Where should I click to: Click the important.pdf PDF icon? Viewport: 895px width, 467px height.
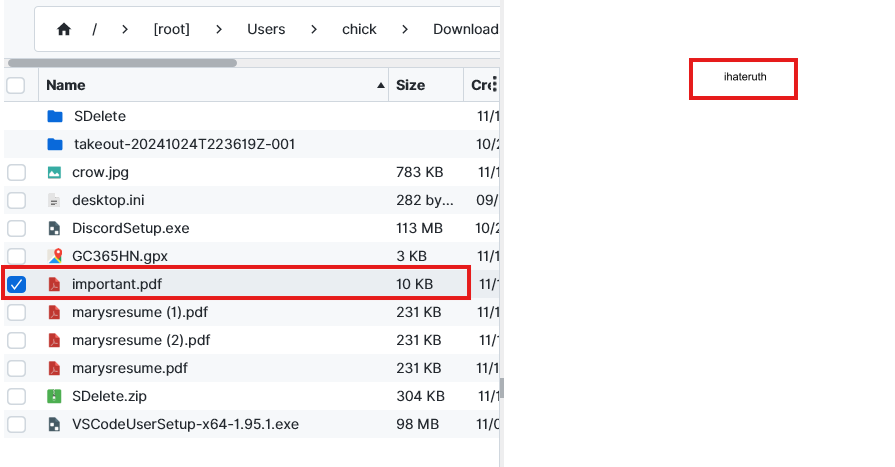pyautogui.click(x=55, y=284)
